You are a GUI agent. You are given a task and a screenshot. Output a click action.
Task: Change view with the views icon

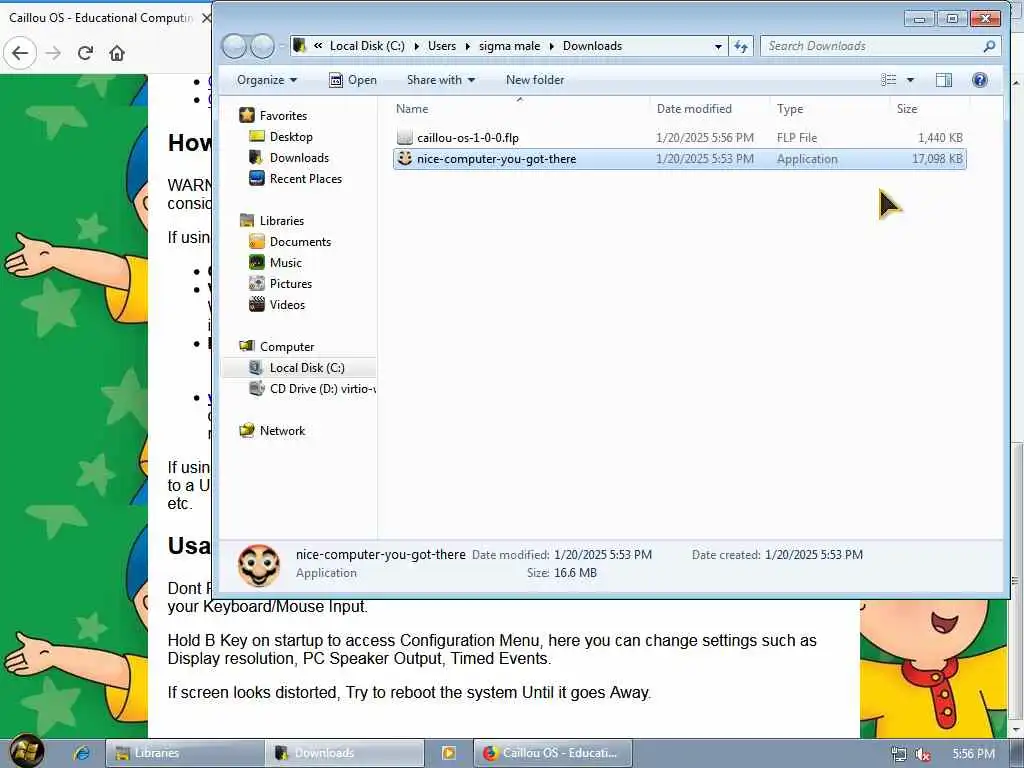(x=888, y=80)
